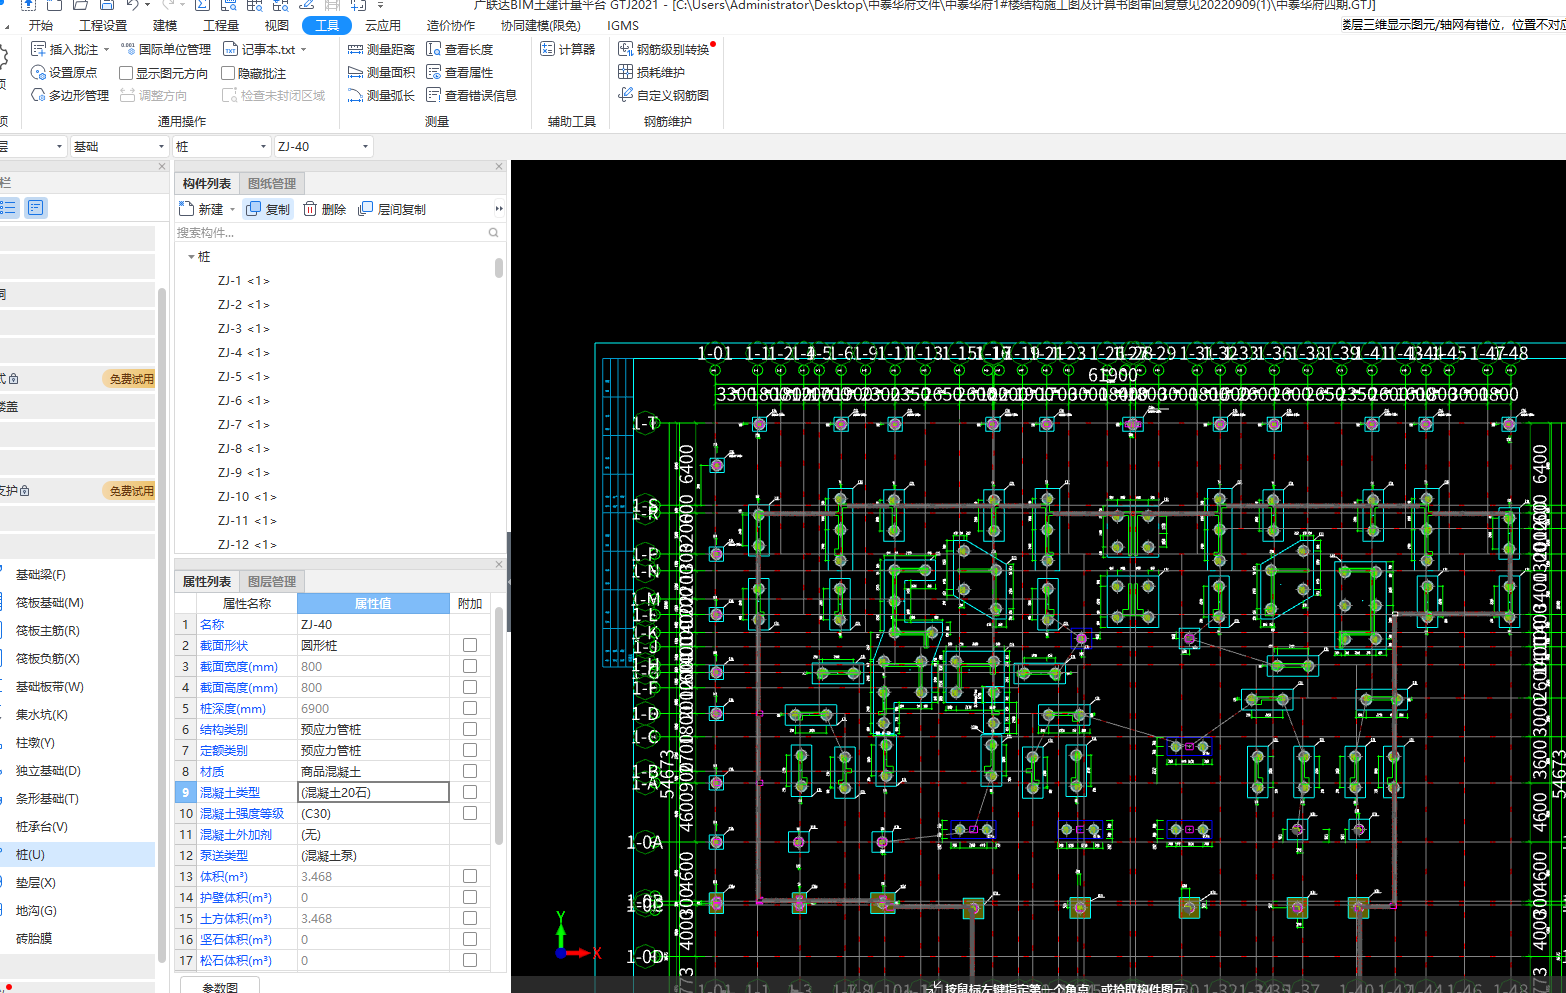This screenshot has height=993, width=1566.
Task: Click 设置原点 set origin tool
Action: pos(64,72)
